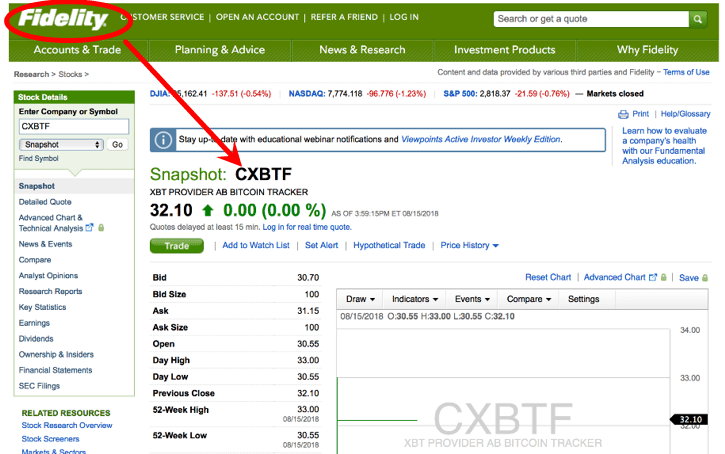The width and height of the screenshot is (725, 454).
Task: Open the Snapshot view dropdown
Action: point(61,145)
